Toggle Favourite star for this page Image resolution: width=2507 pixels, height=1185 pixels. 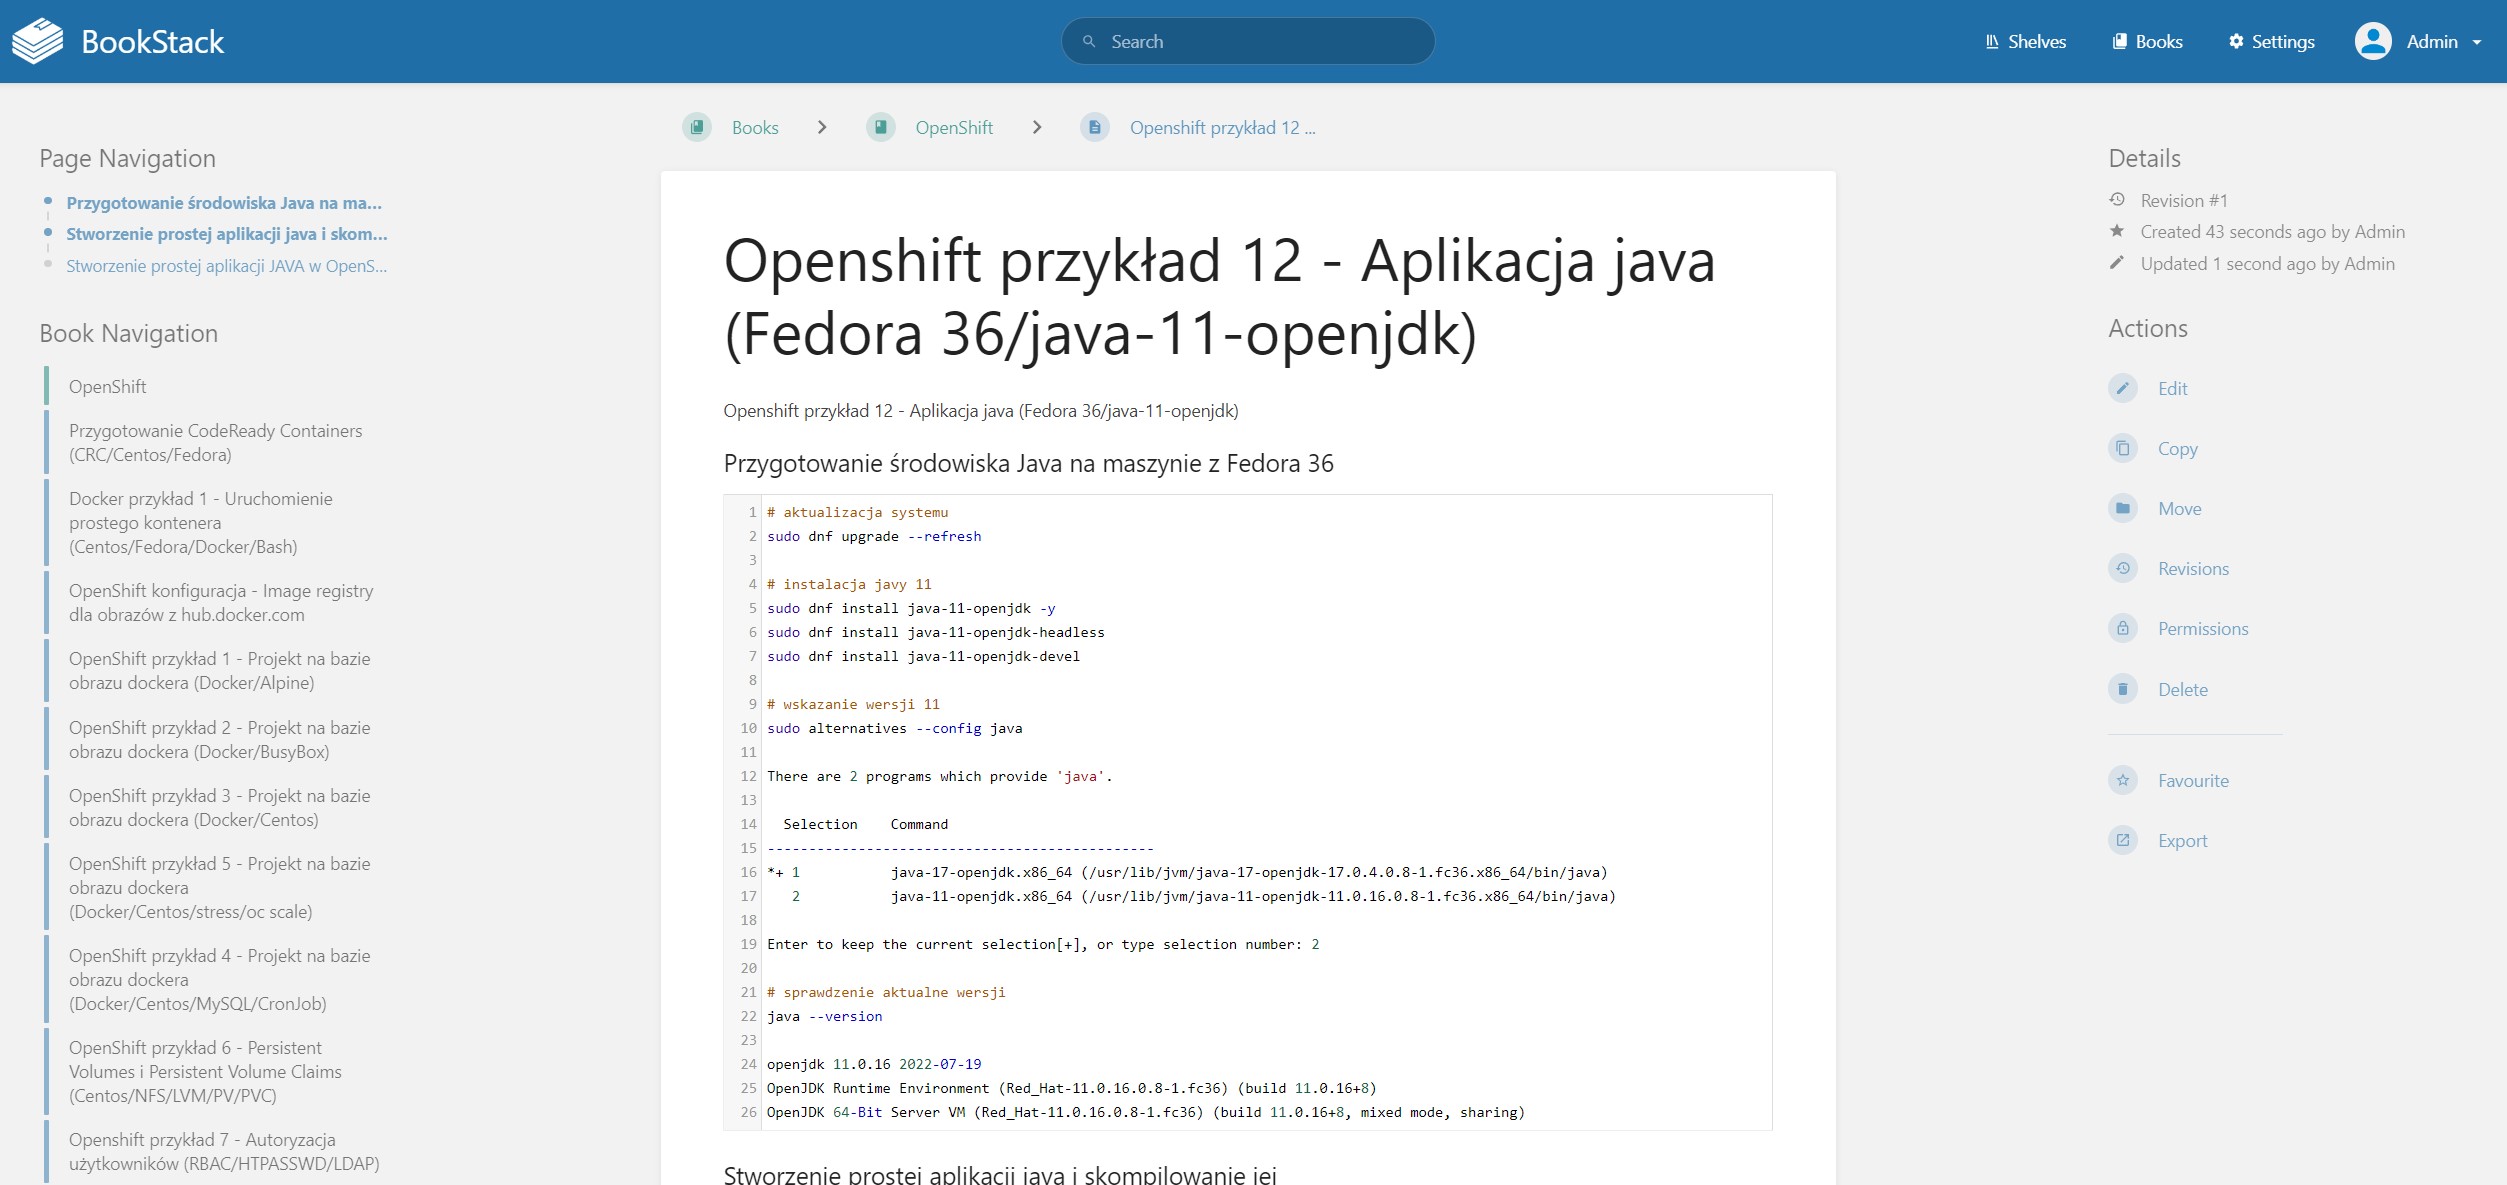click(2122, 780)
